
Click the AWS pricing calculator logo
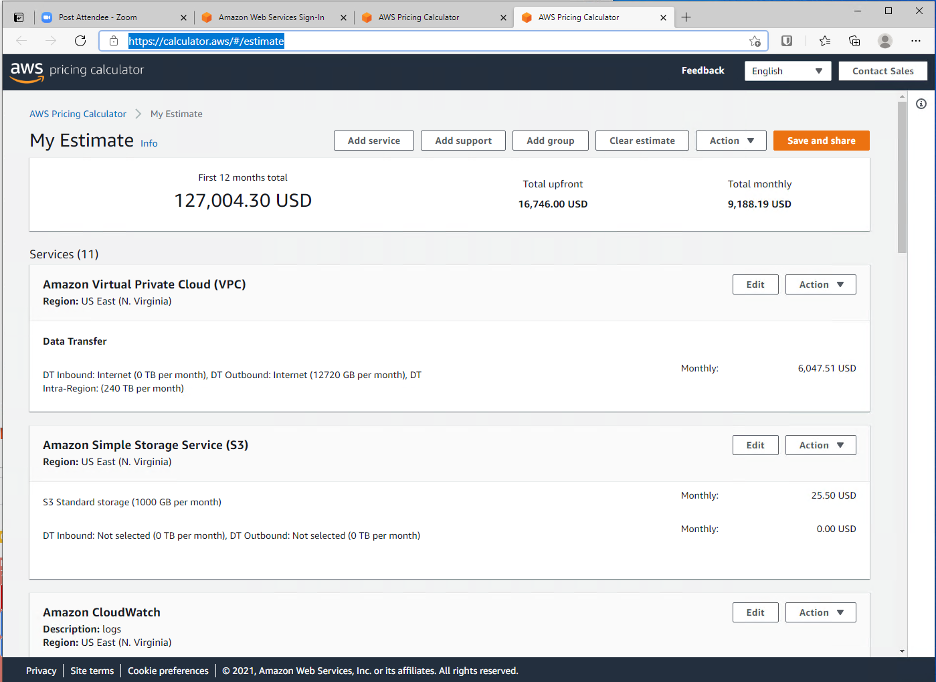click(x=77, y=71)
